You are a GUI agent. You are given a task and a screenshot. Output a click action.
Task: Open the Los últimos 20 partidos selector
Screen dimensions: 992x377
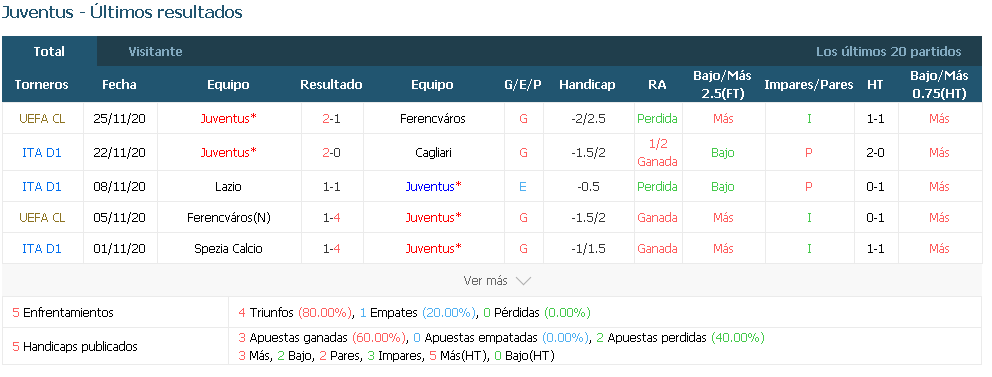click(x=888, y=52)
